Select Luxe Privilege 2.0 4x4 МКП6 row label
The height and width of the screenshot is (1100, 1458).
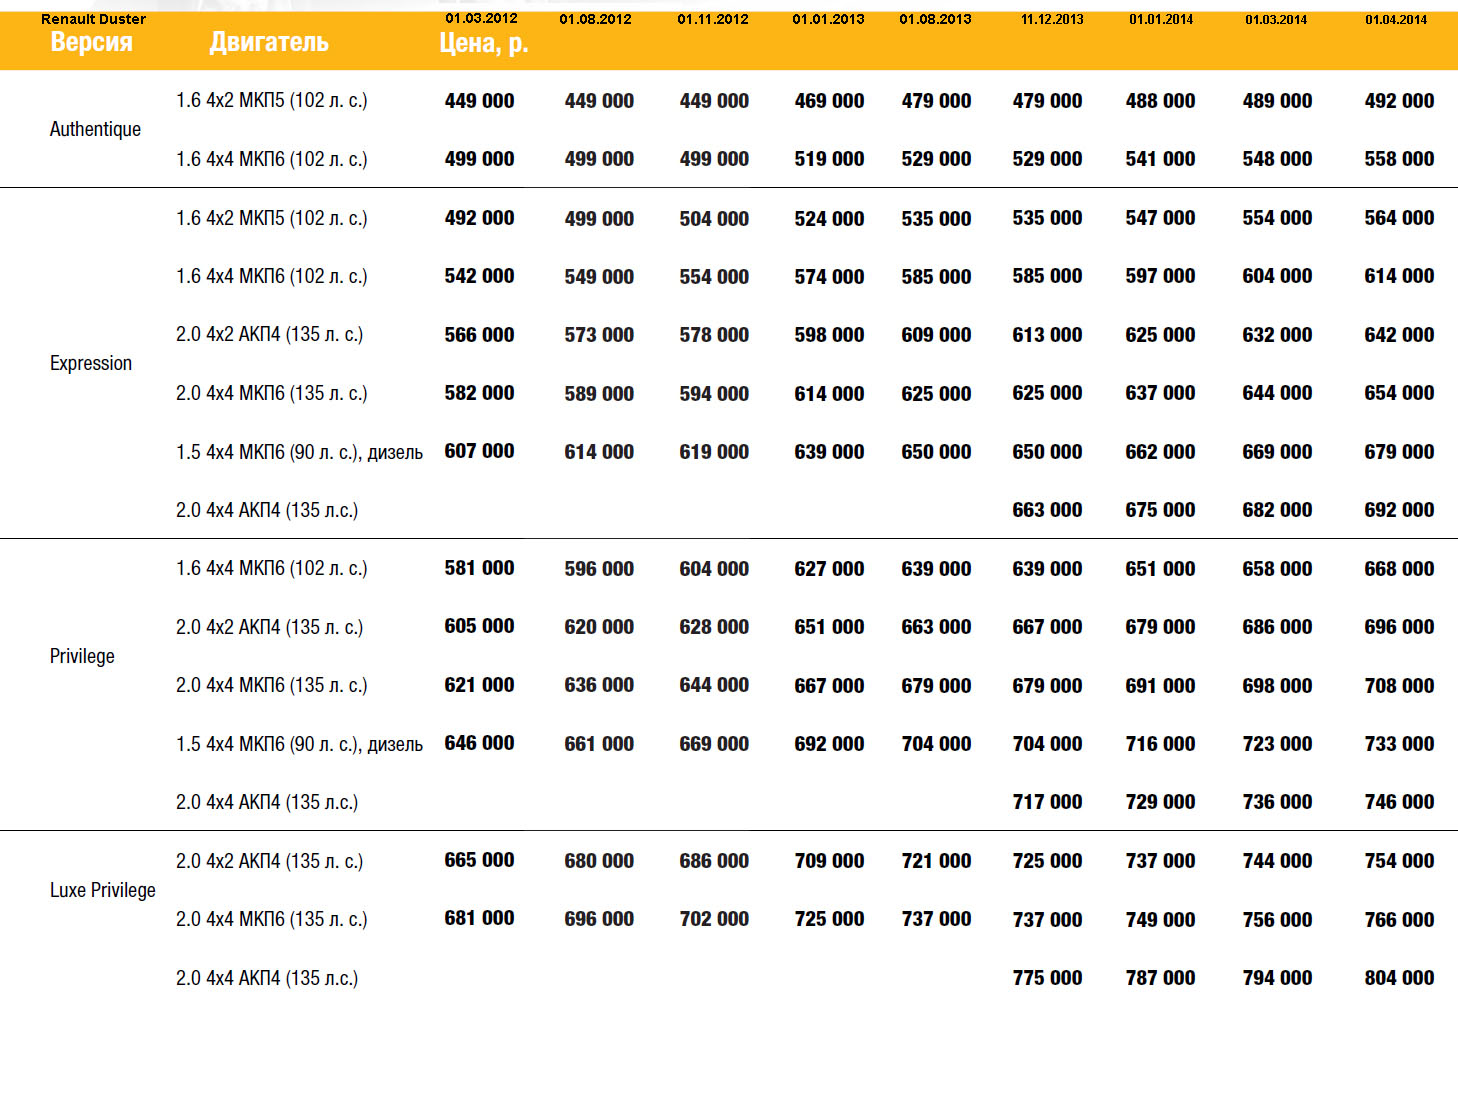click(x=272, y=919)
